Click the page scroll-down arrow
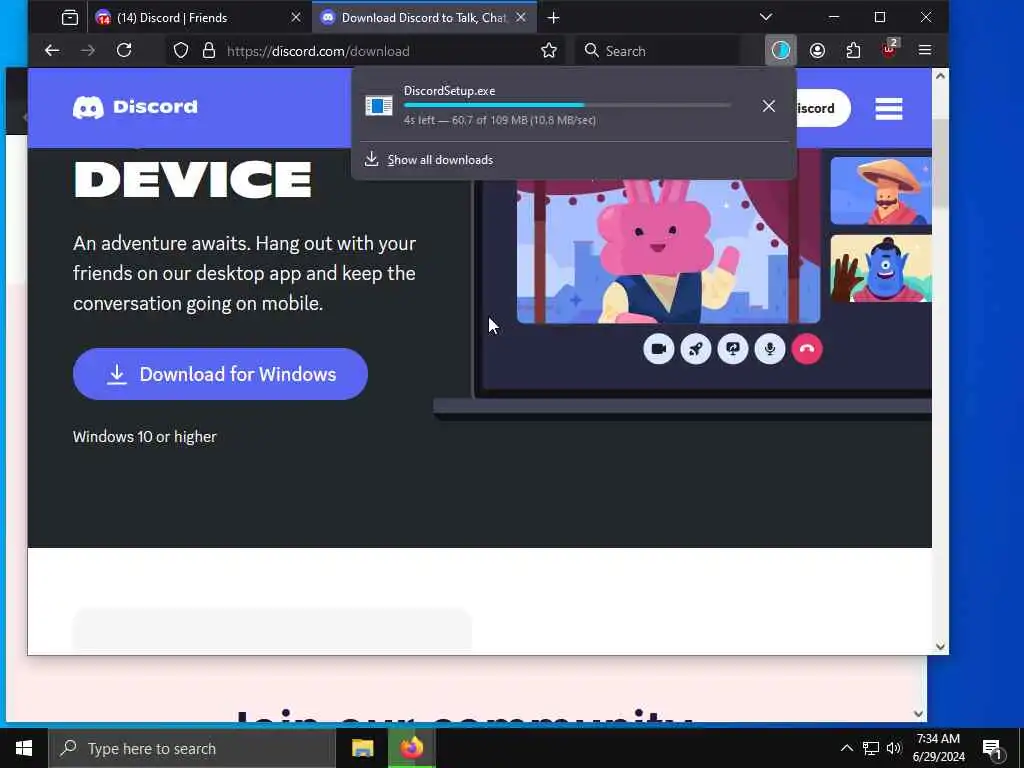The image size is (1024, 768). [940, 647]
